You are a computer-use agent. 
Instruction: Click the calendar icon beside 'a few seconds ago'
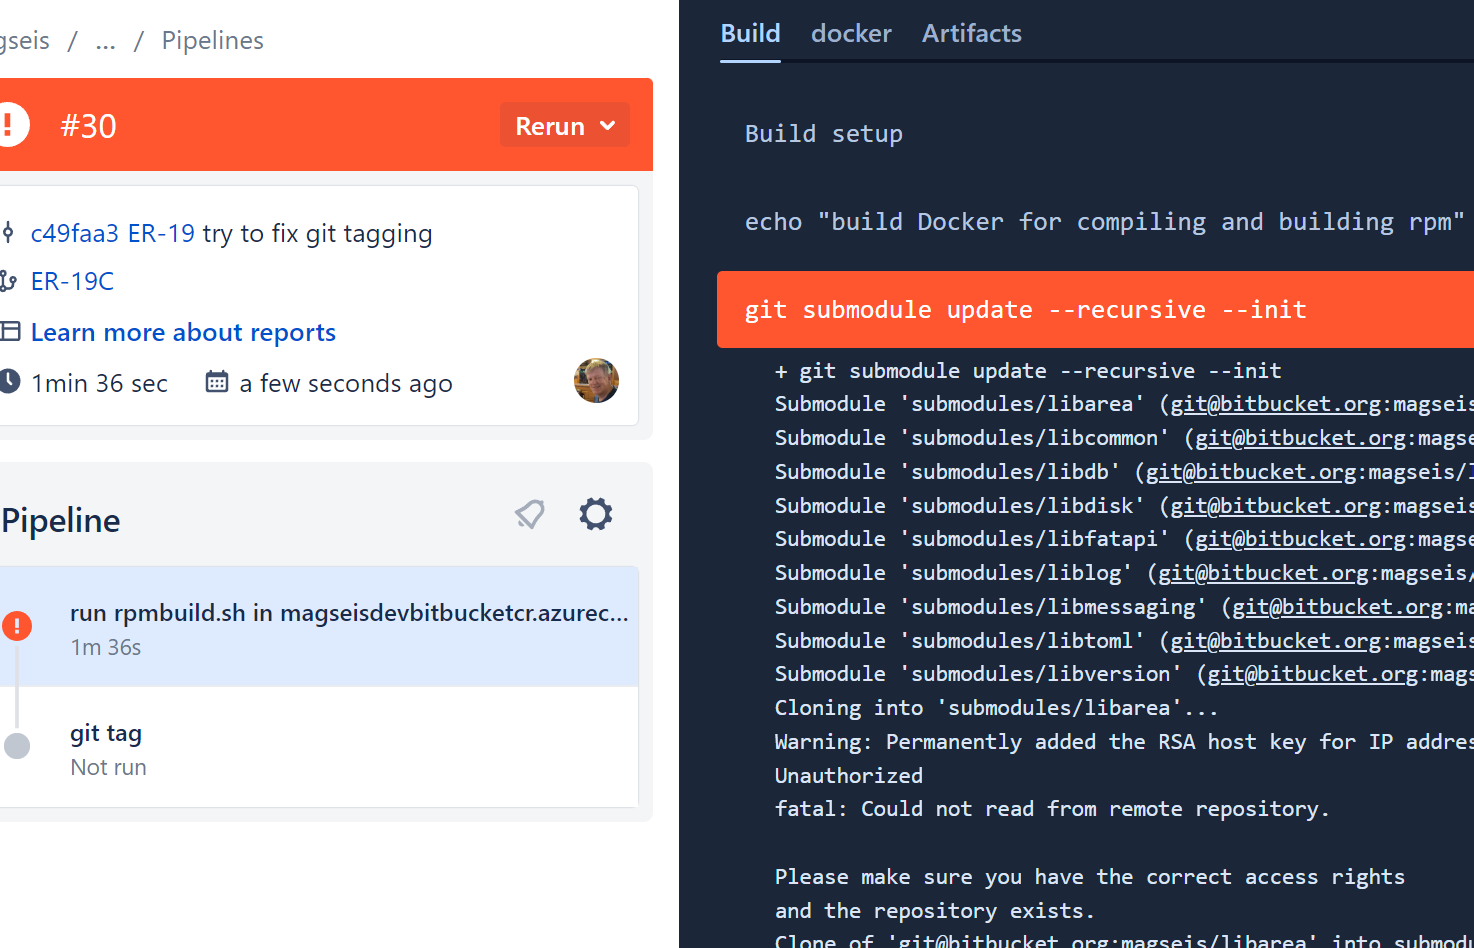point(216,381)
